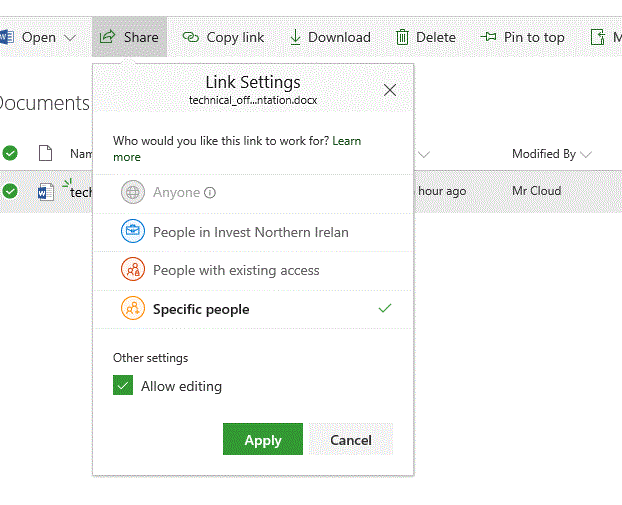The height and width of the screenshot is (505, 622).
Task: Click the Download arrow icon
Action: click(x=295, y=37)
